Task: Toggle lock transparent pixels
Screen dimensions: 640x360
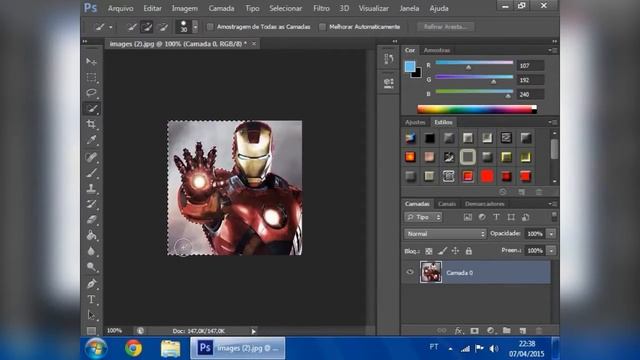Action: (429, 251)
